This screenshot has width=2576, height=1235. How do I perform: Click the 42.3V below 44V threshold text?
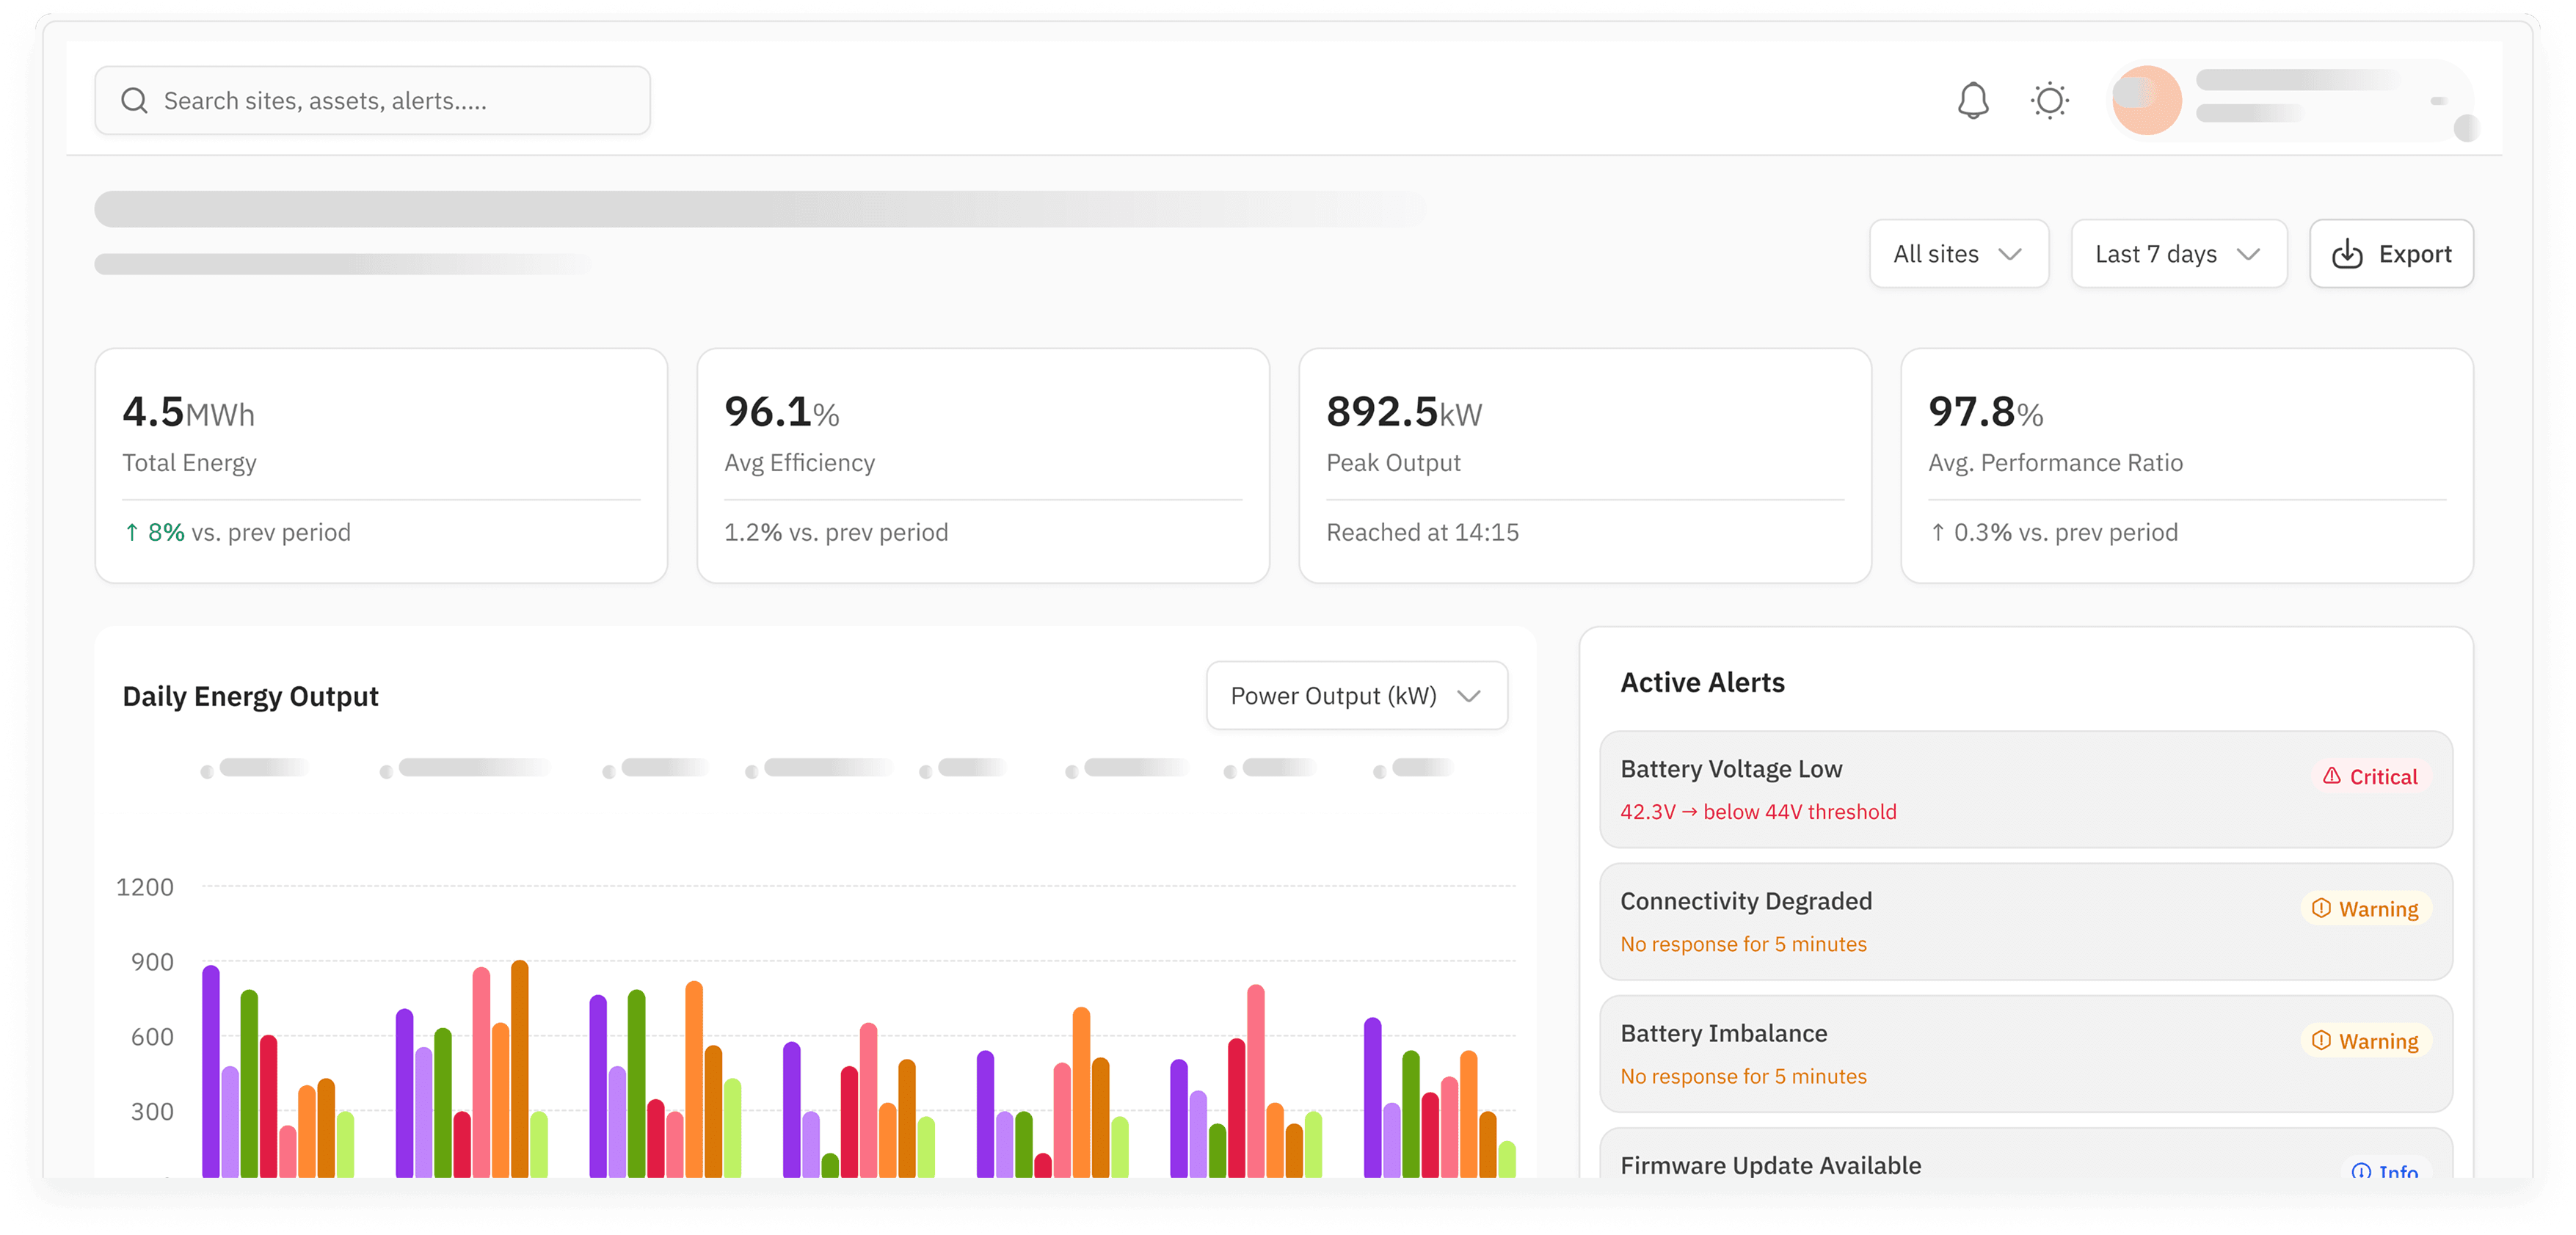coord(1758,811)
